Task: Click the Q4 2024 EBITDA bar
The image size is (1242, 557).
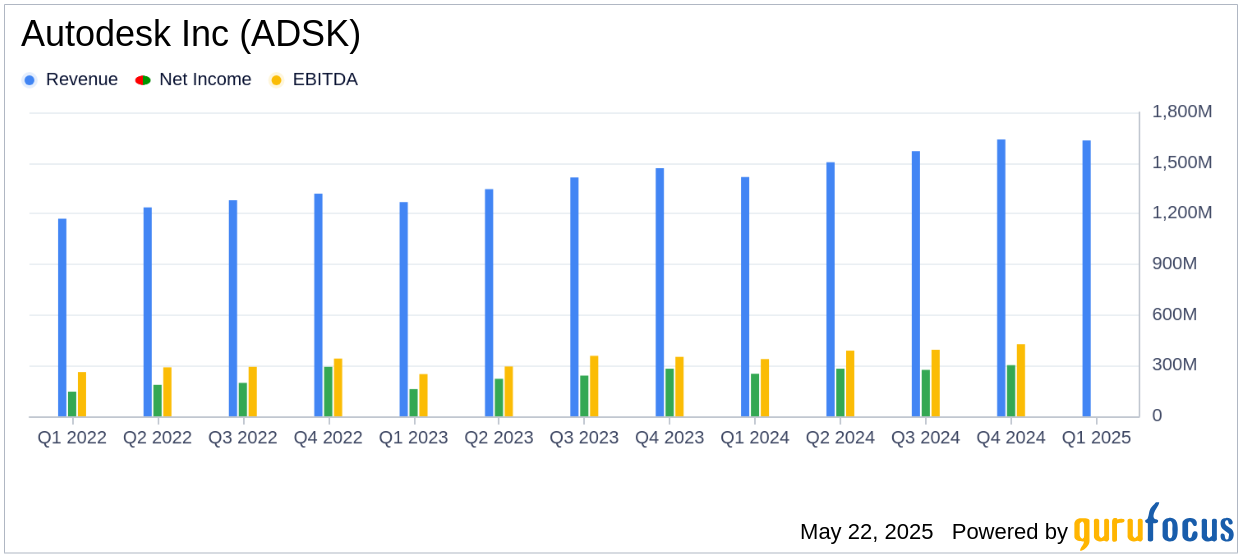Action: pyautogui.click(x=1021, y=380)
